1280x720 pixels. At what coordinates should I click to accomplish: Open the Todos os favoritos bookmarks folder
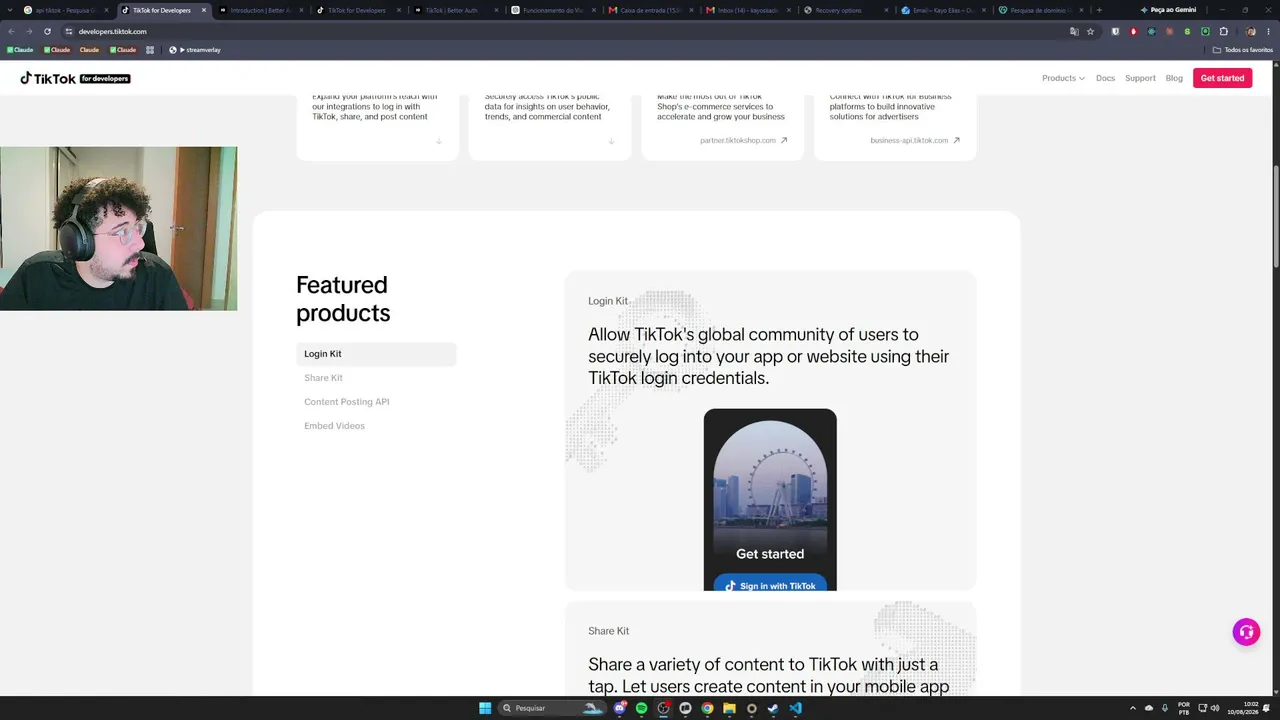pos(1242,50)
